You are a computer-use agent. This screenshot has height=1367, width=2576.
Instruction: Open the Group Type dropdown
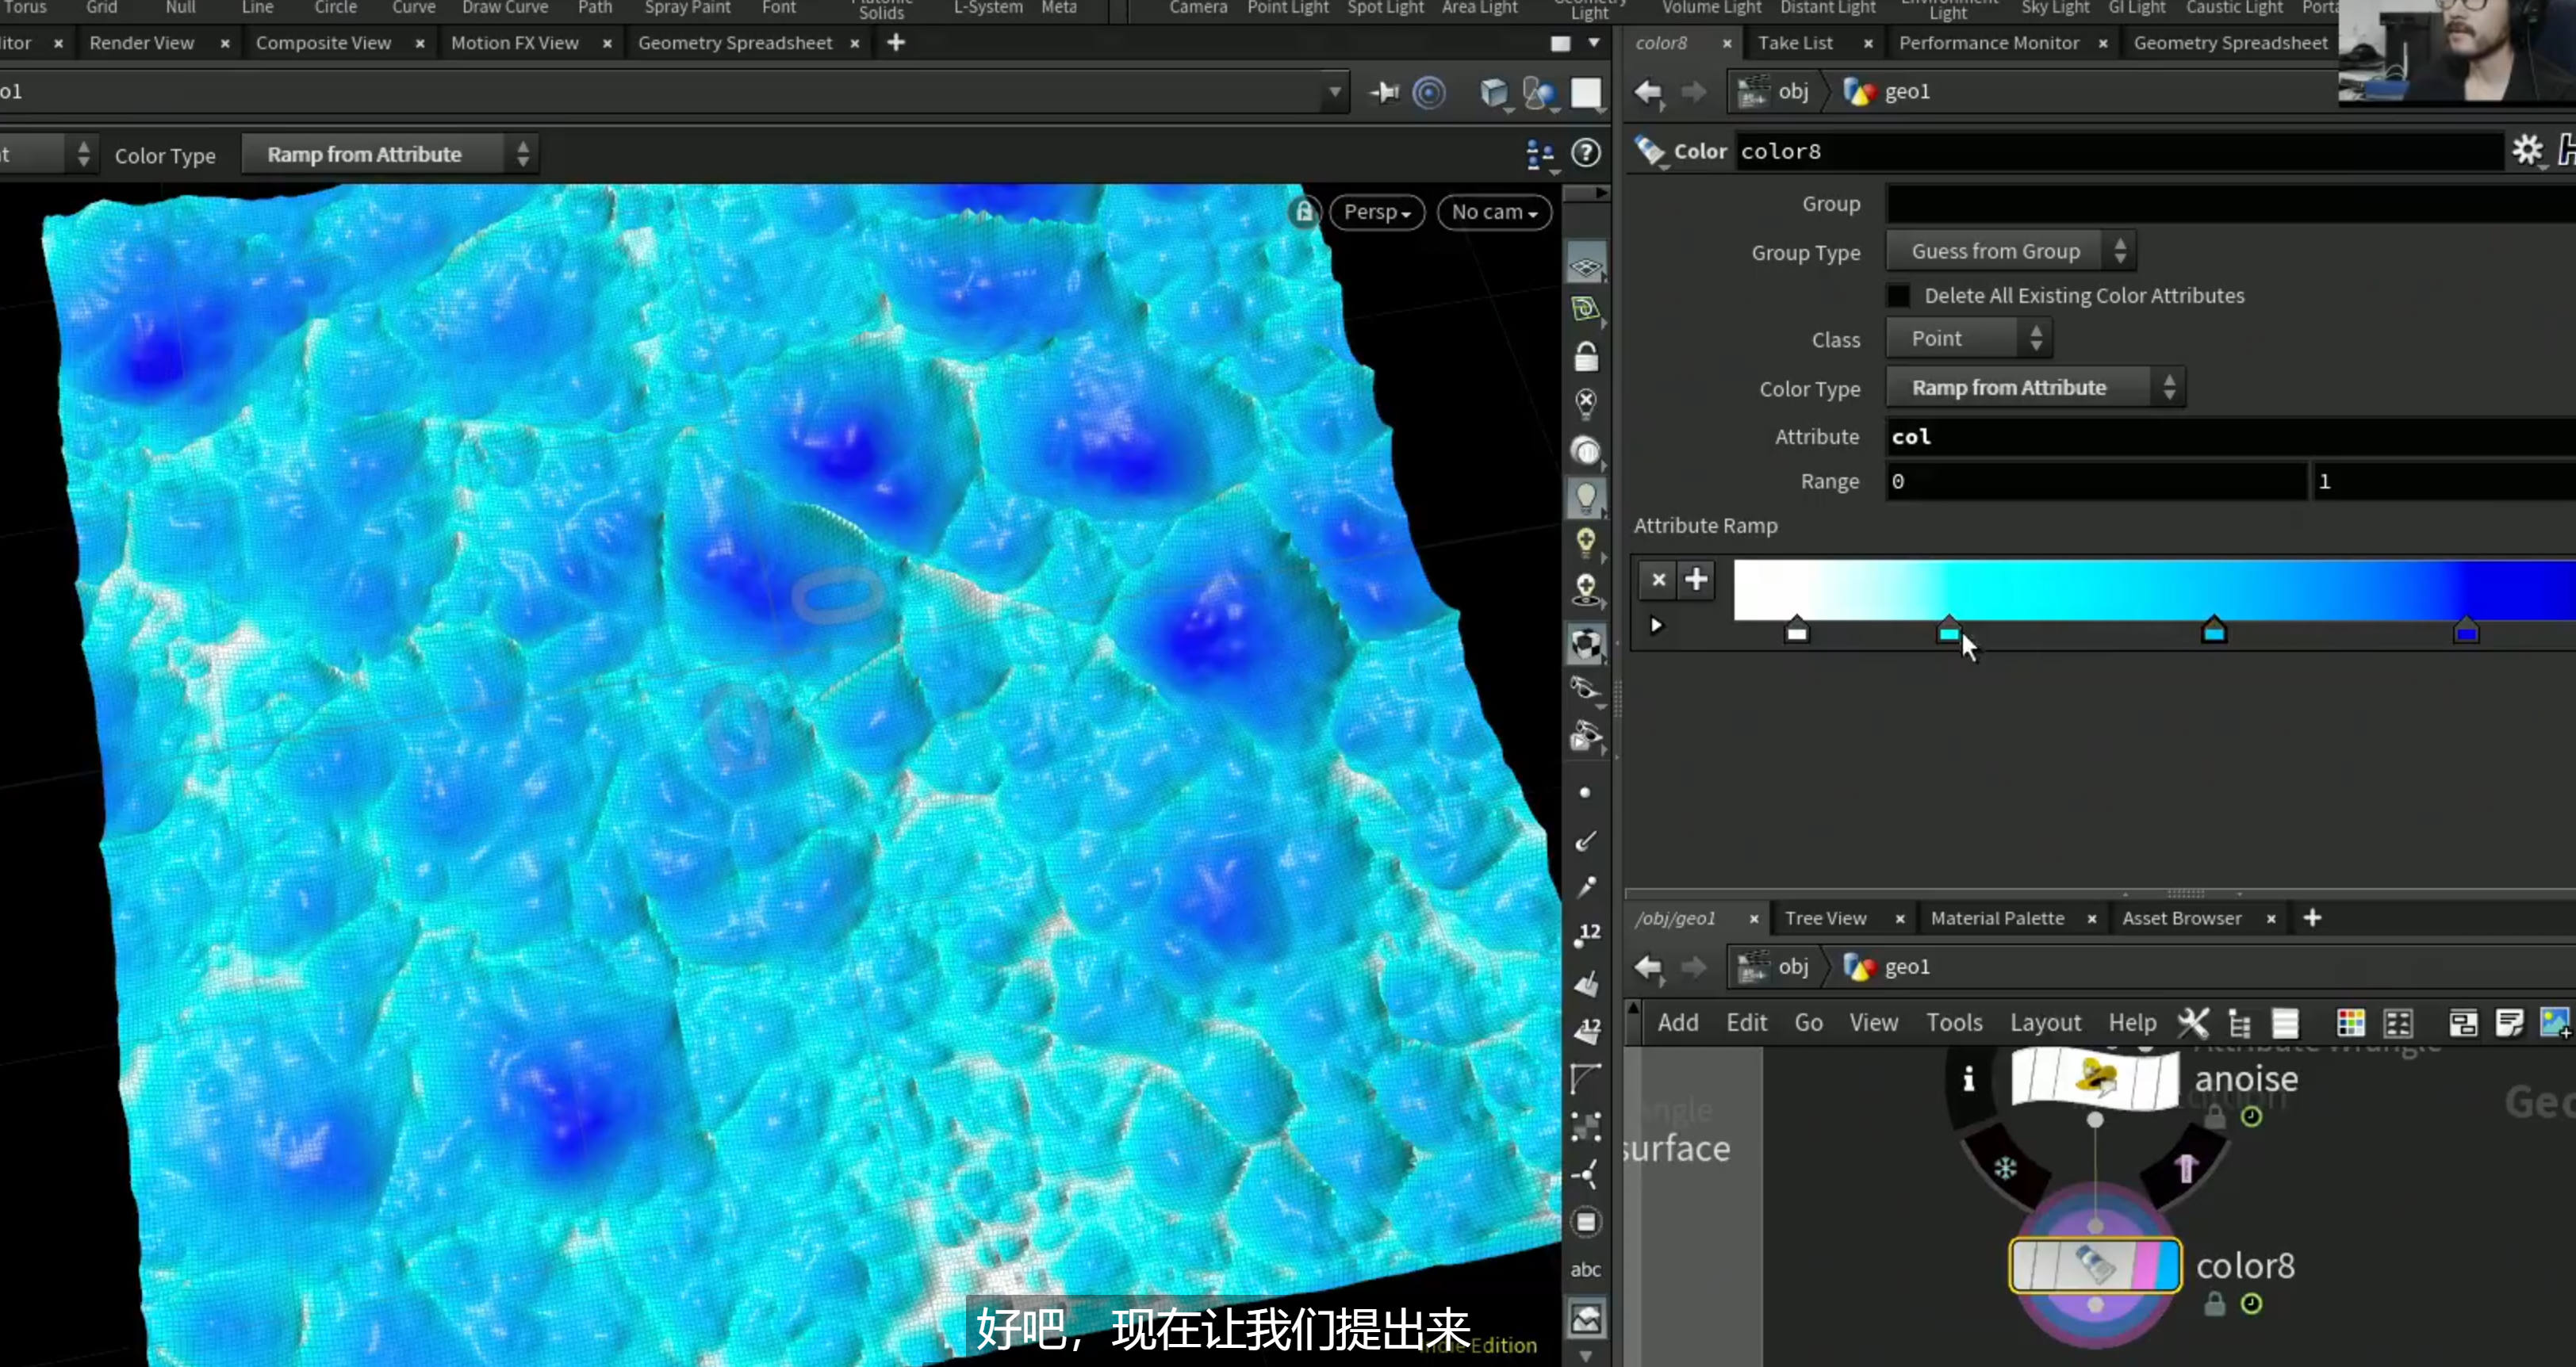tap(2010, 251)
